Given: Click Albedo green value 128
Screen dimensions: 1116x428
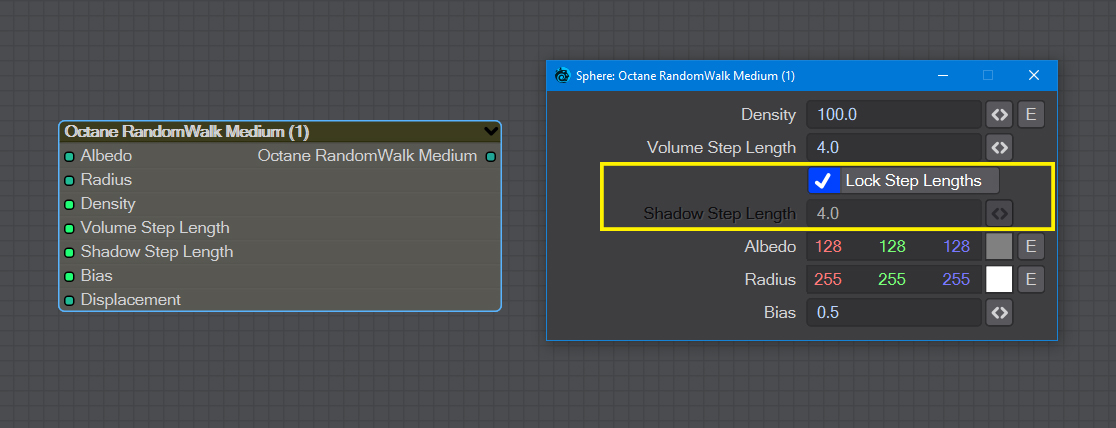Looking at the screenshot, I should point(893,247).
